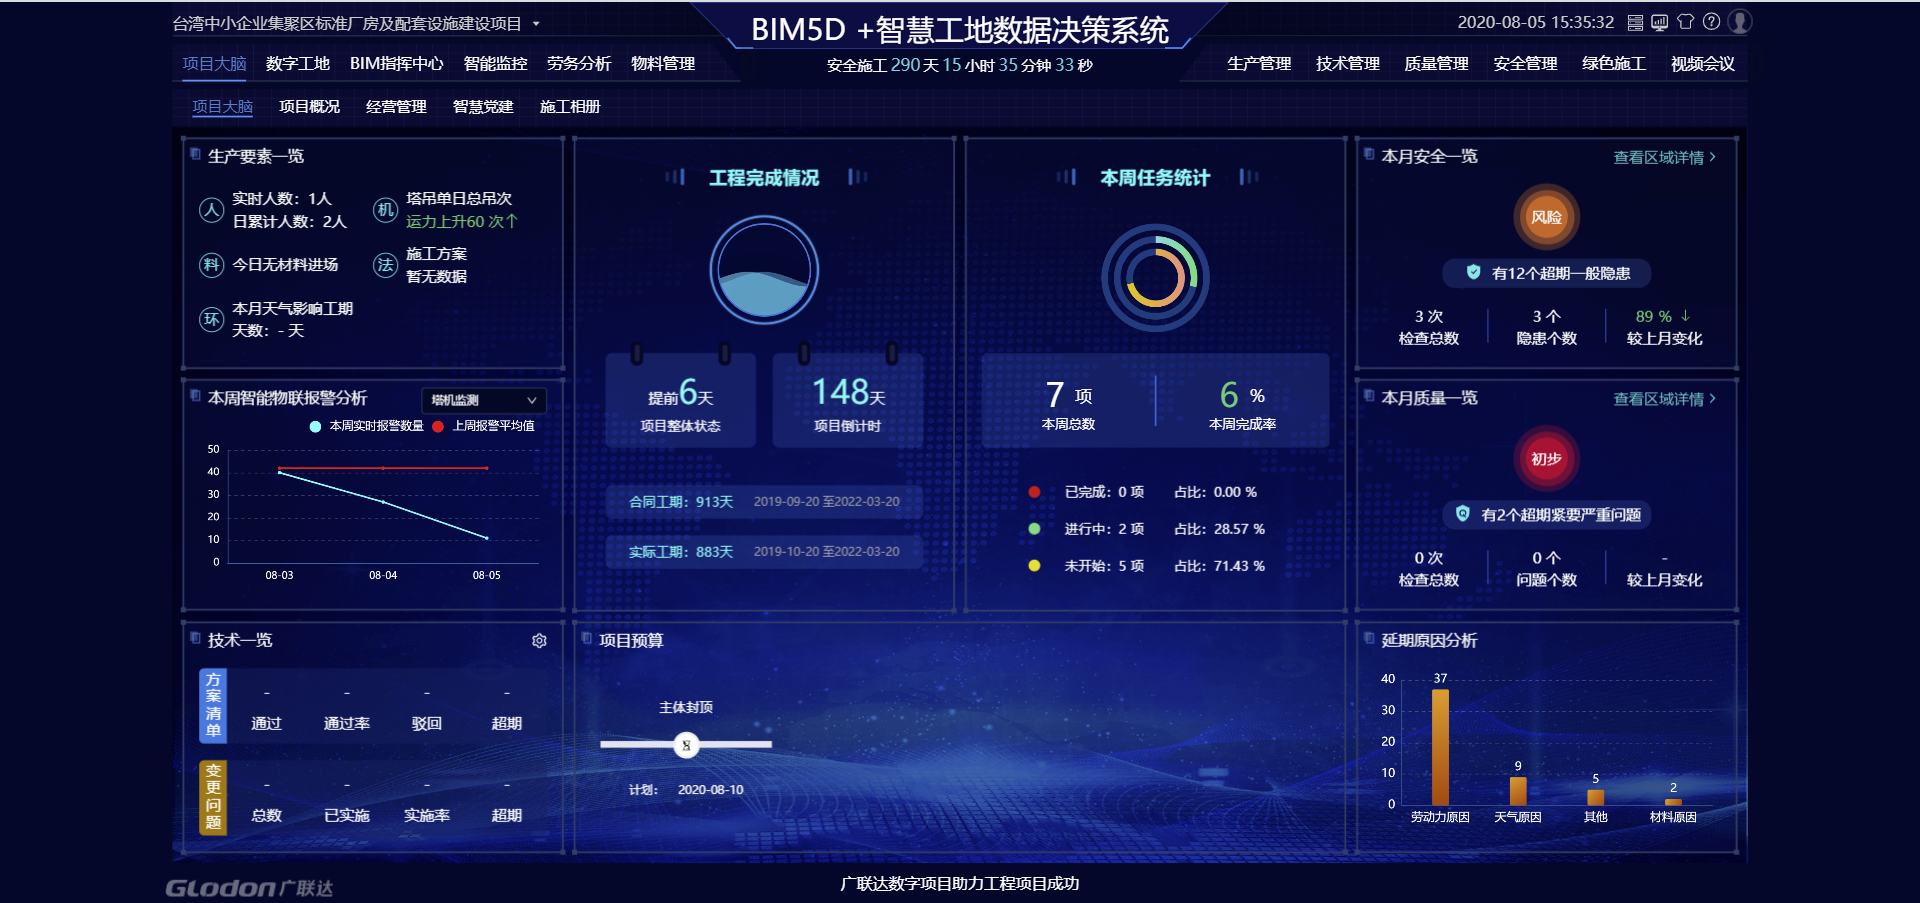The width and height of the screenshot is (1920, 903).
Task: Click shield icon beside 有2个超期紧要严重问题
Action: click(x=1463, y=514)
